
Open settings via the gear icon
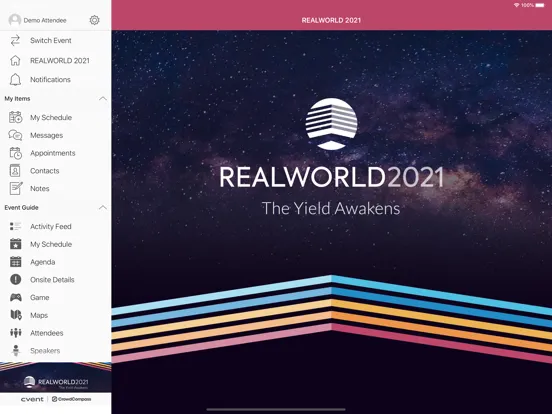94,20
